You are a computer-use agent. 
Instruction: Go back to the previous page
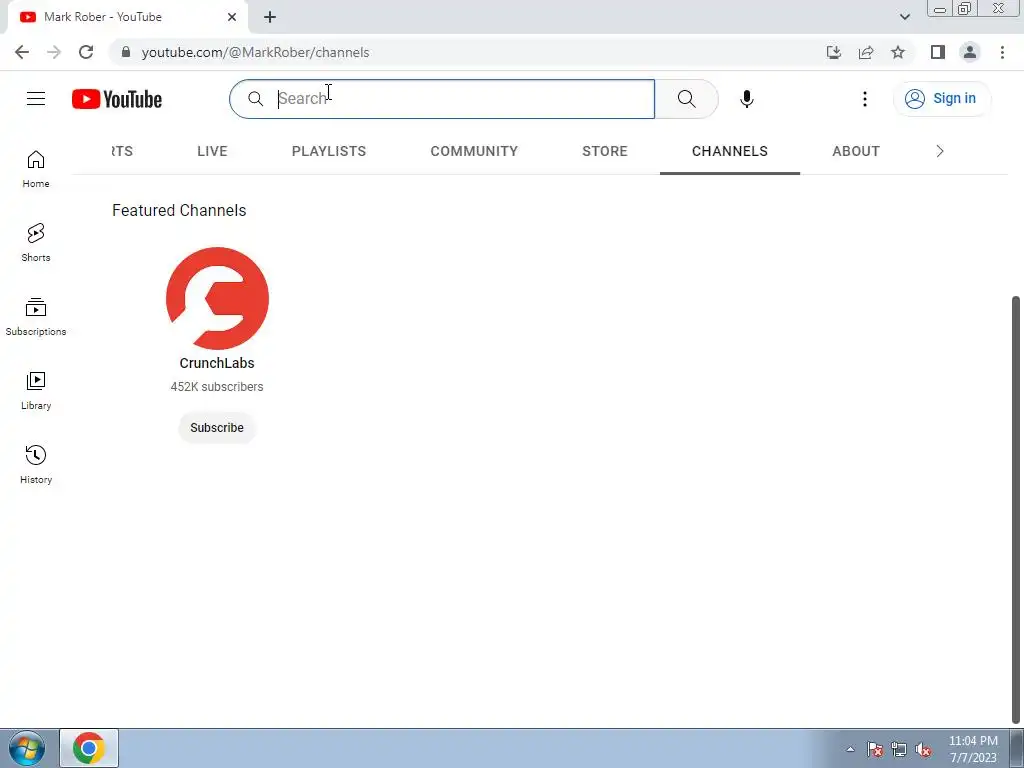[22, 52]
